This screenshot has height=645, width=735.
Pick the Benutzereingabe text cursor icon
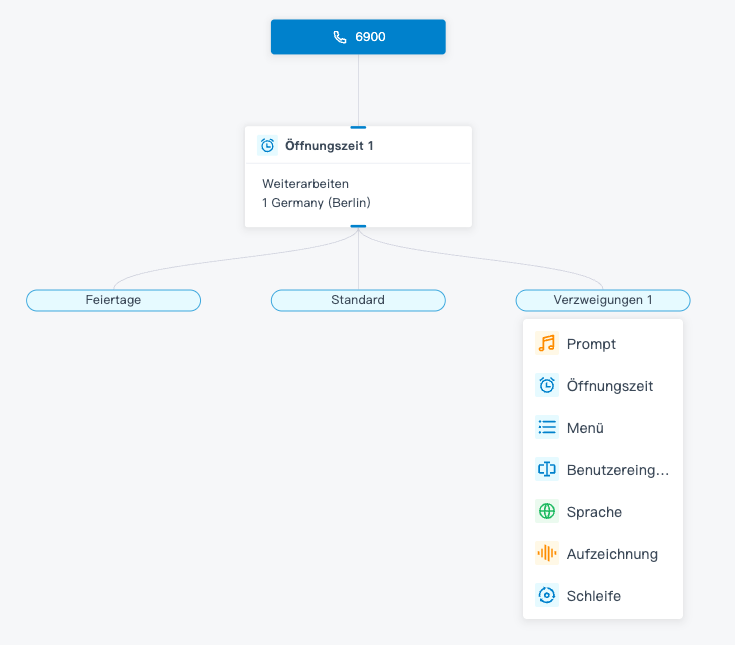[x=546, y=470]
